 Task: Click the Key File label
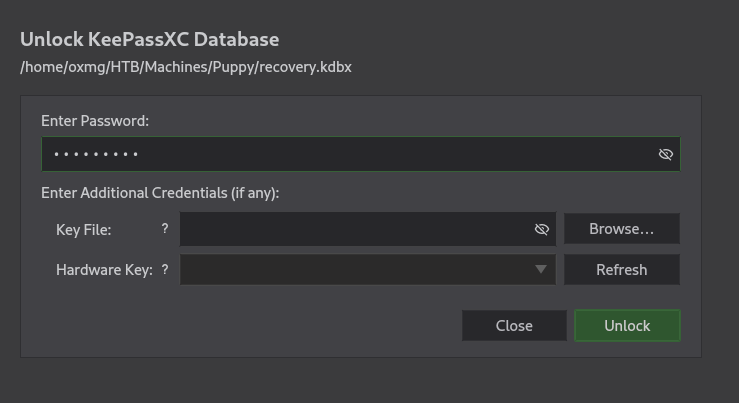[x=84, y=229]
